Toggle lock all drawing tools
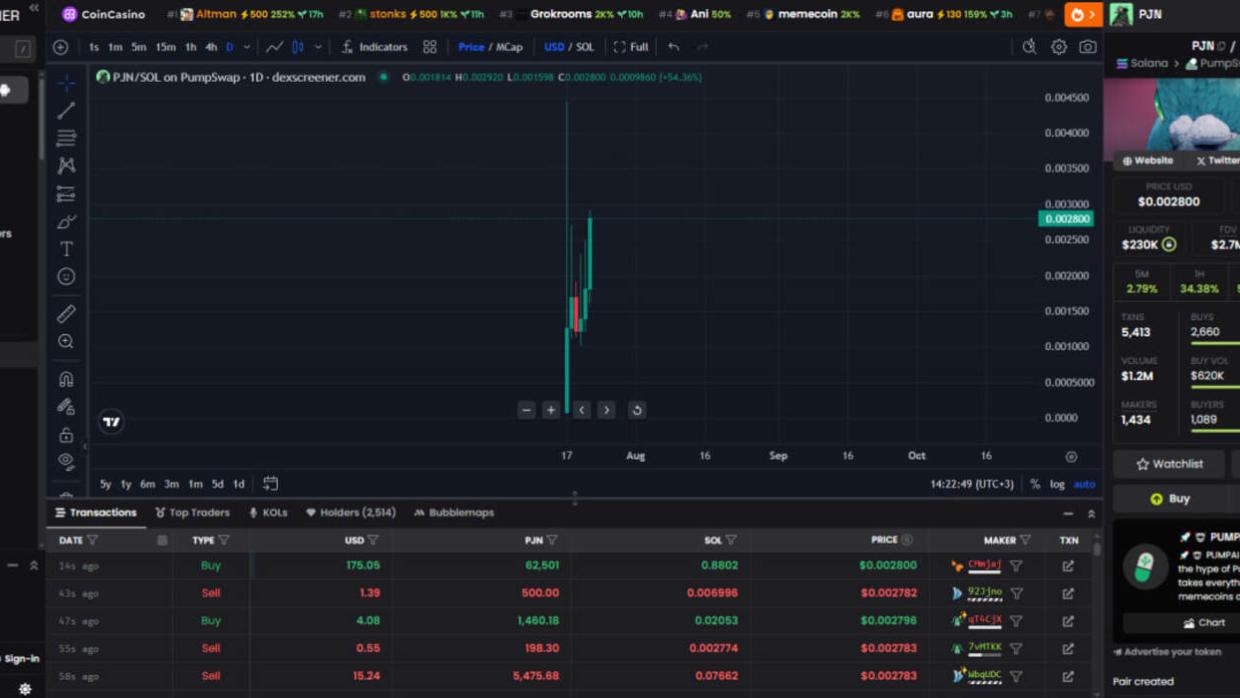1240x698 pixels. 66,435
